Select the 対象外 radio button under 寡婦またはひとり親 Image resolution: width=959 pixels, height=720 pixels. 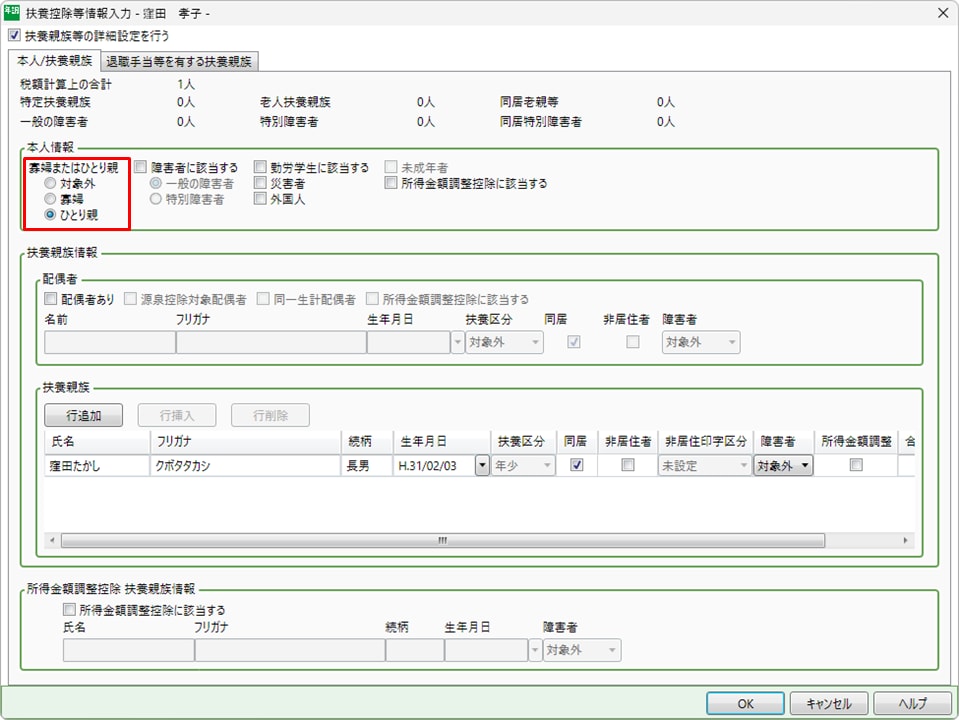click(x=49, y=184)
